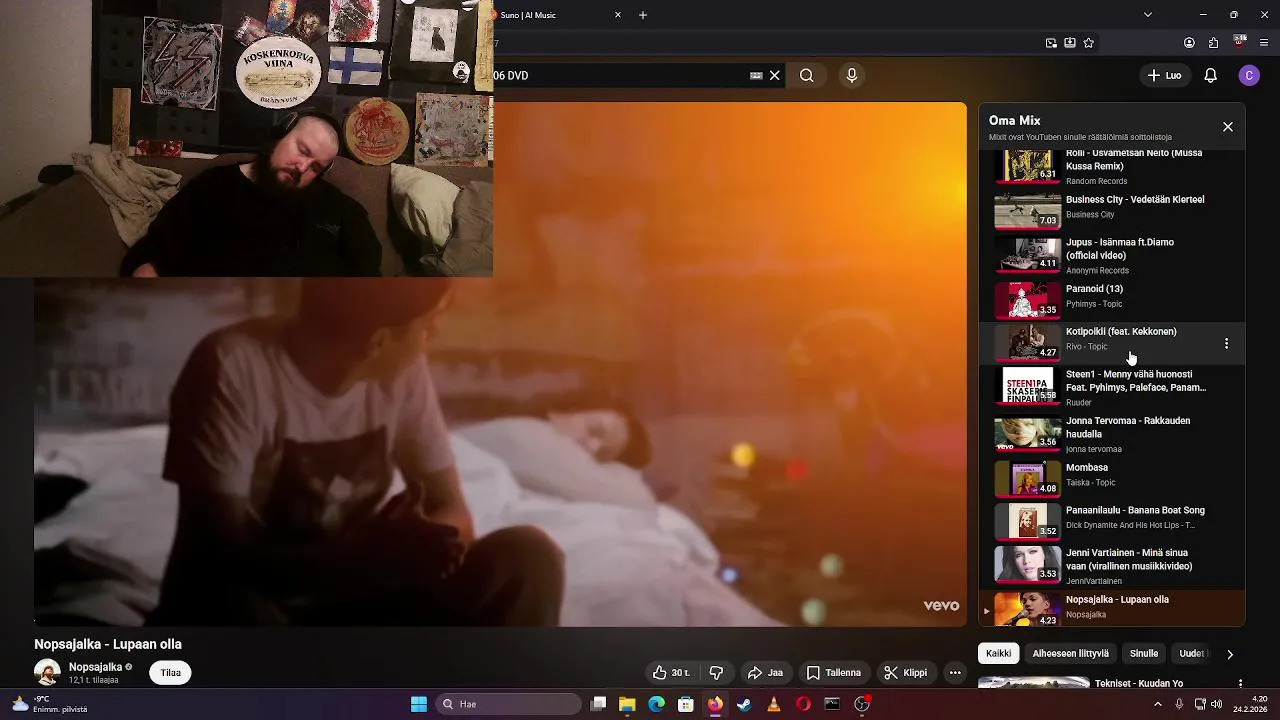Image resolution: width=1280 pixels, height=720 pixels.
Task: Select the Uudet filter chip
Action: point(1192,653)
